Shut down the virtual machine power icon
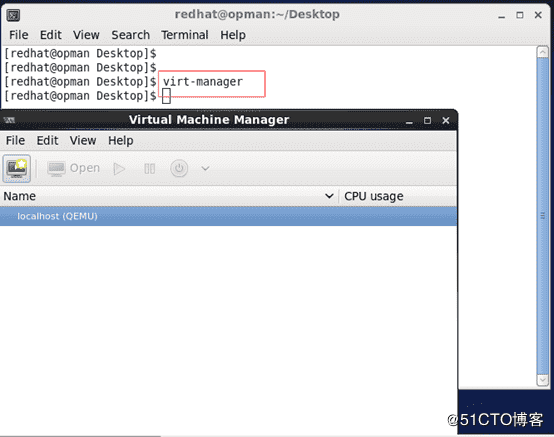Viewport: 554px width, 437px height. tap(179, 169)
